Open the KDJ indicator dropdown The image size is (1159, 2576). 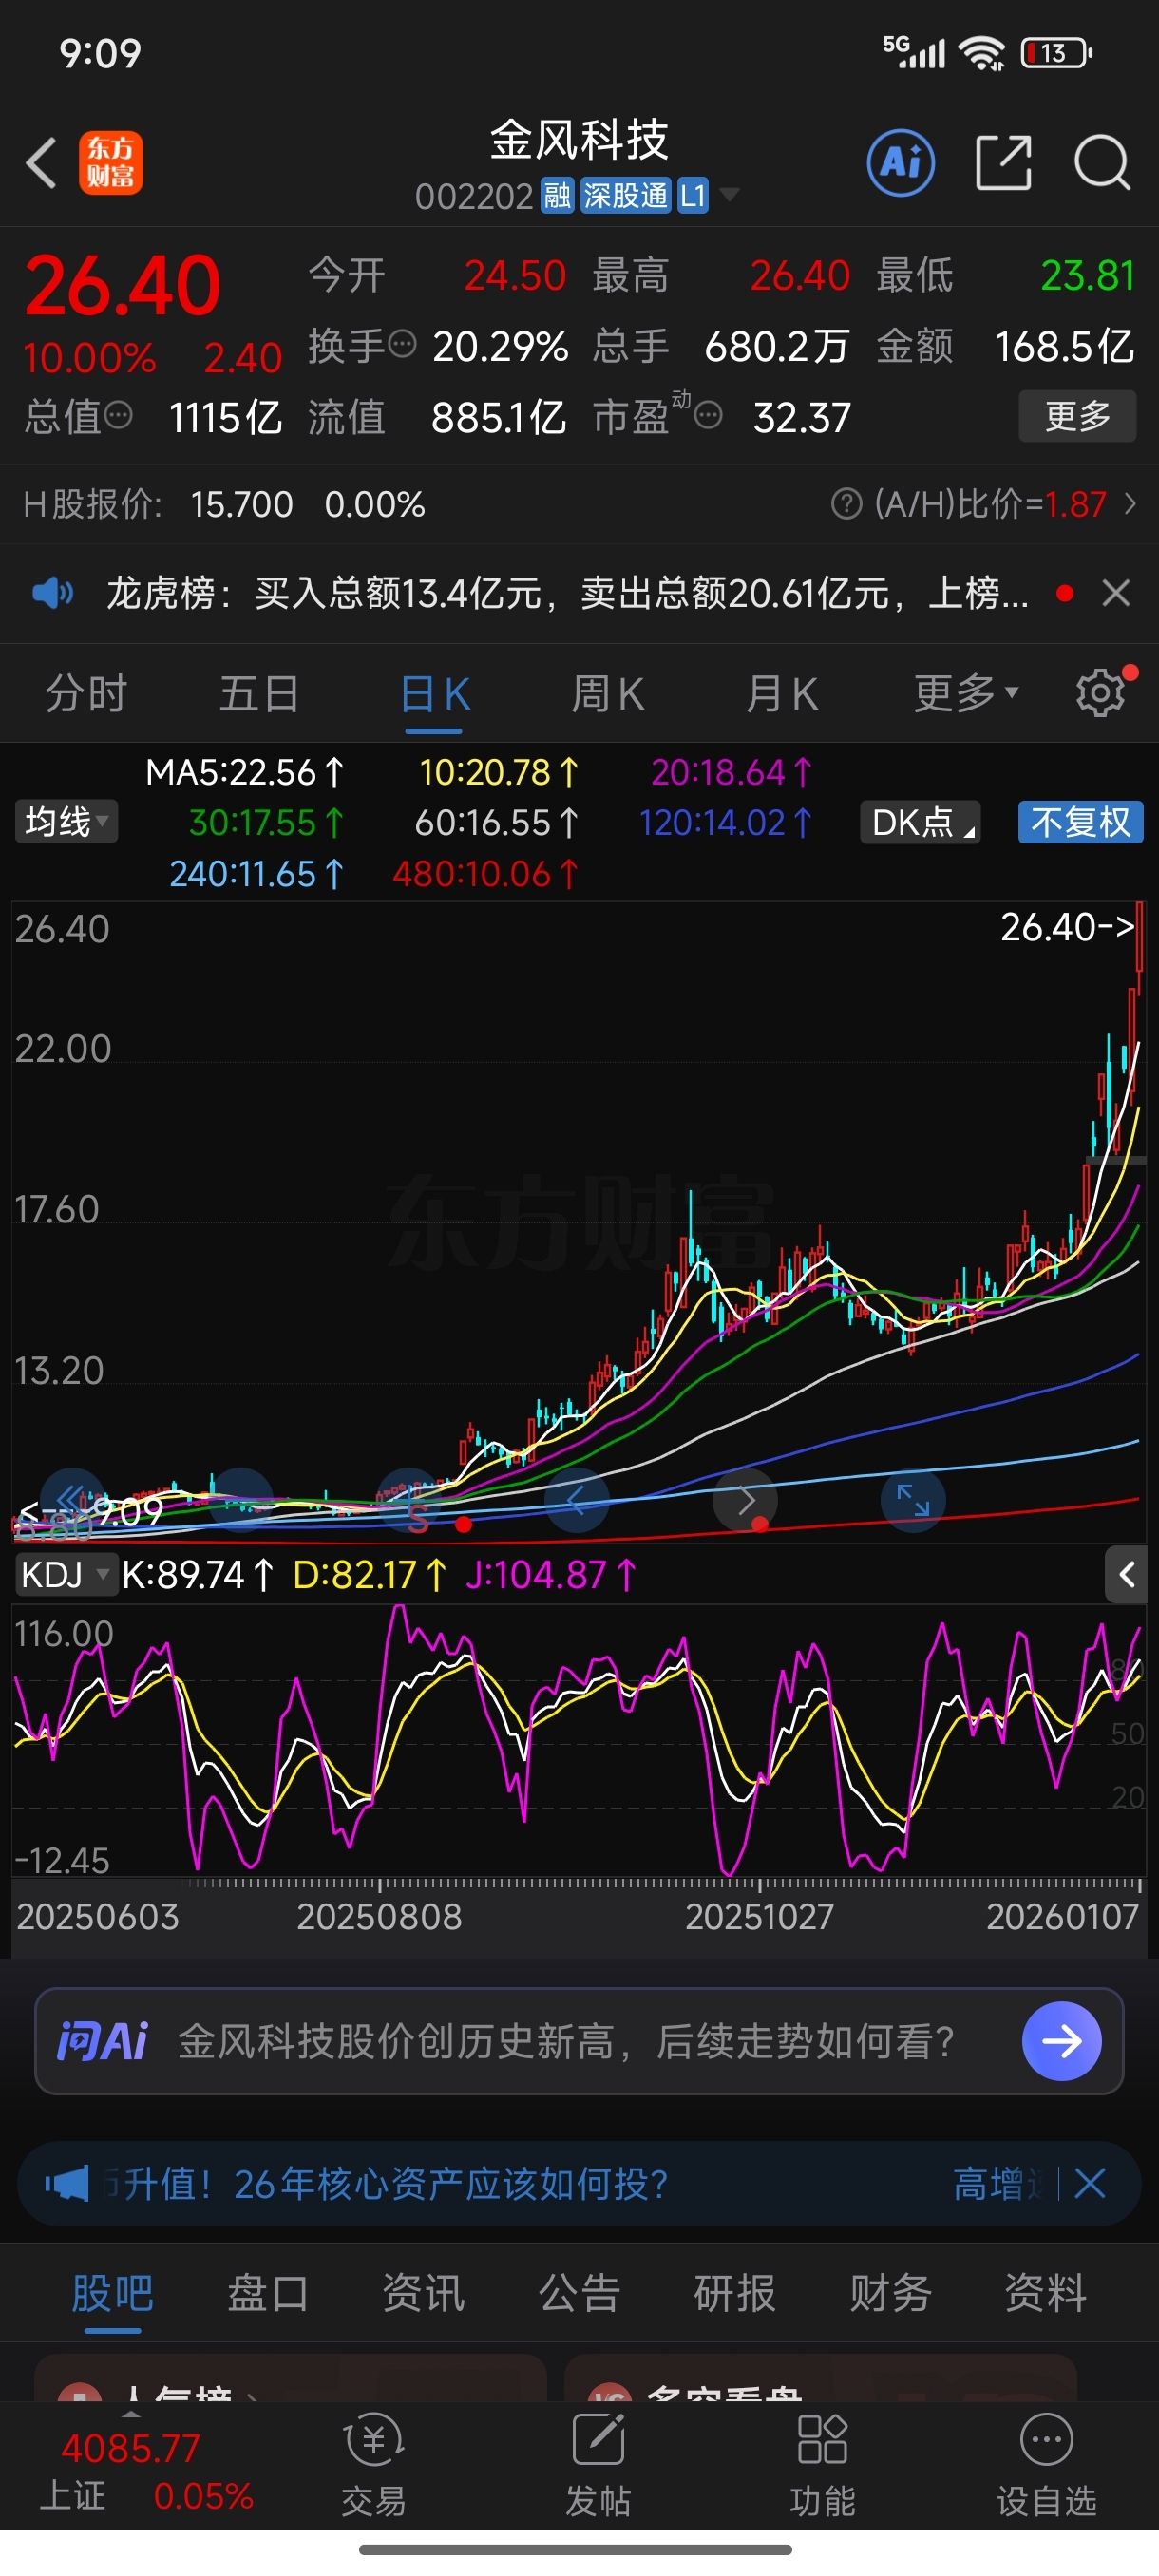(x=66, y=1575)
